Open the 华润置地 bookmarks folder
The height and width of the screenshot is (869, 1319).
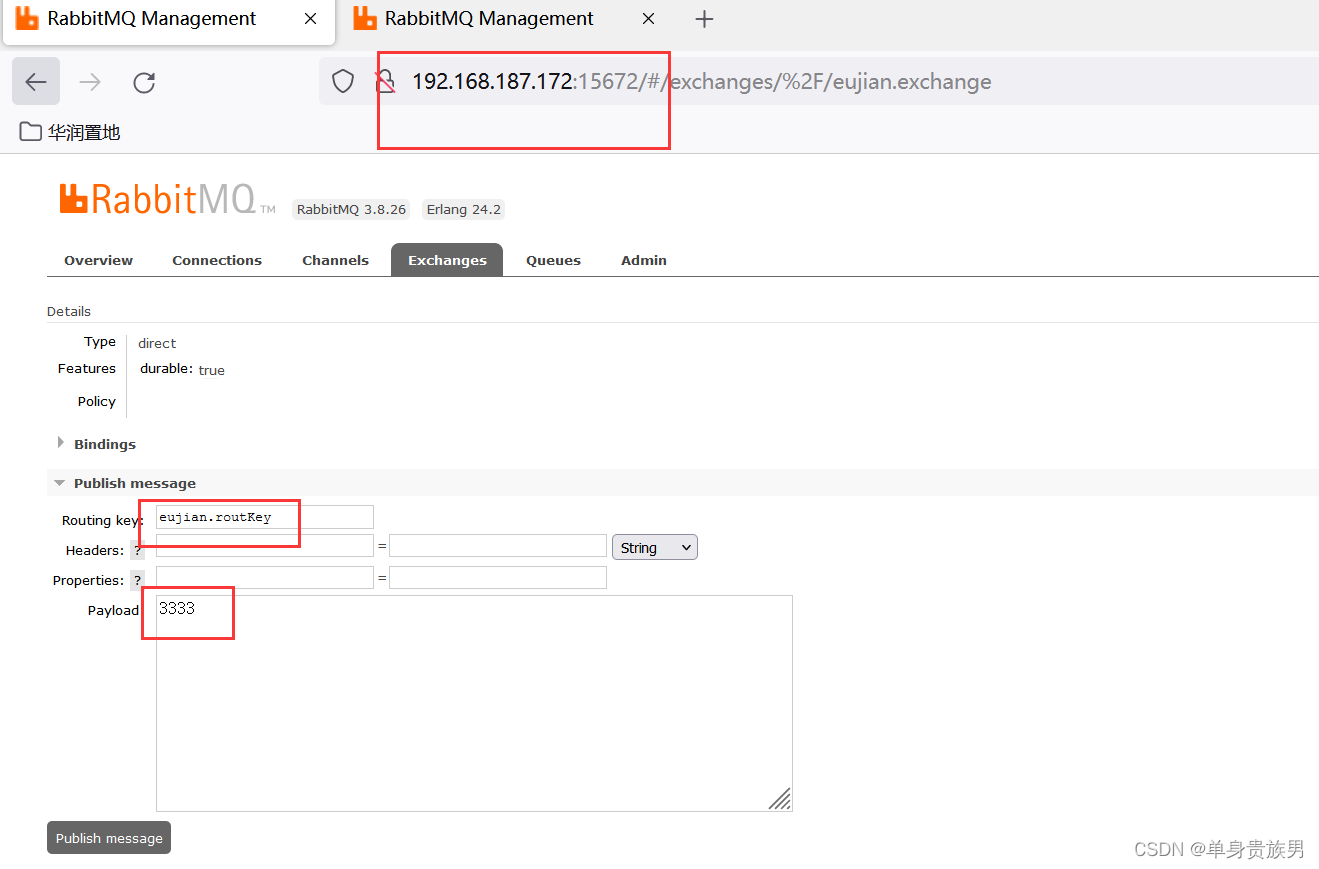click(68, 130)
